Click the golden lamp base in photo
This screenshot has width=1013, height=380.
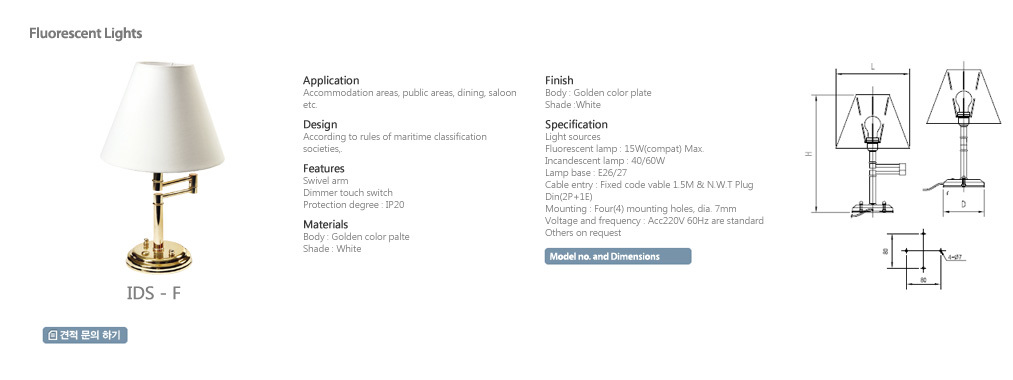coord(159,256)
